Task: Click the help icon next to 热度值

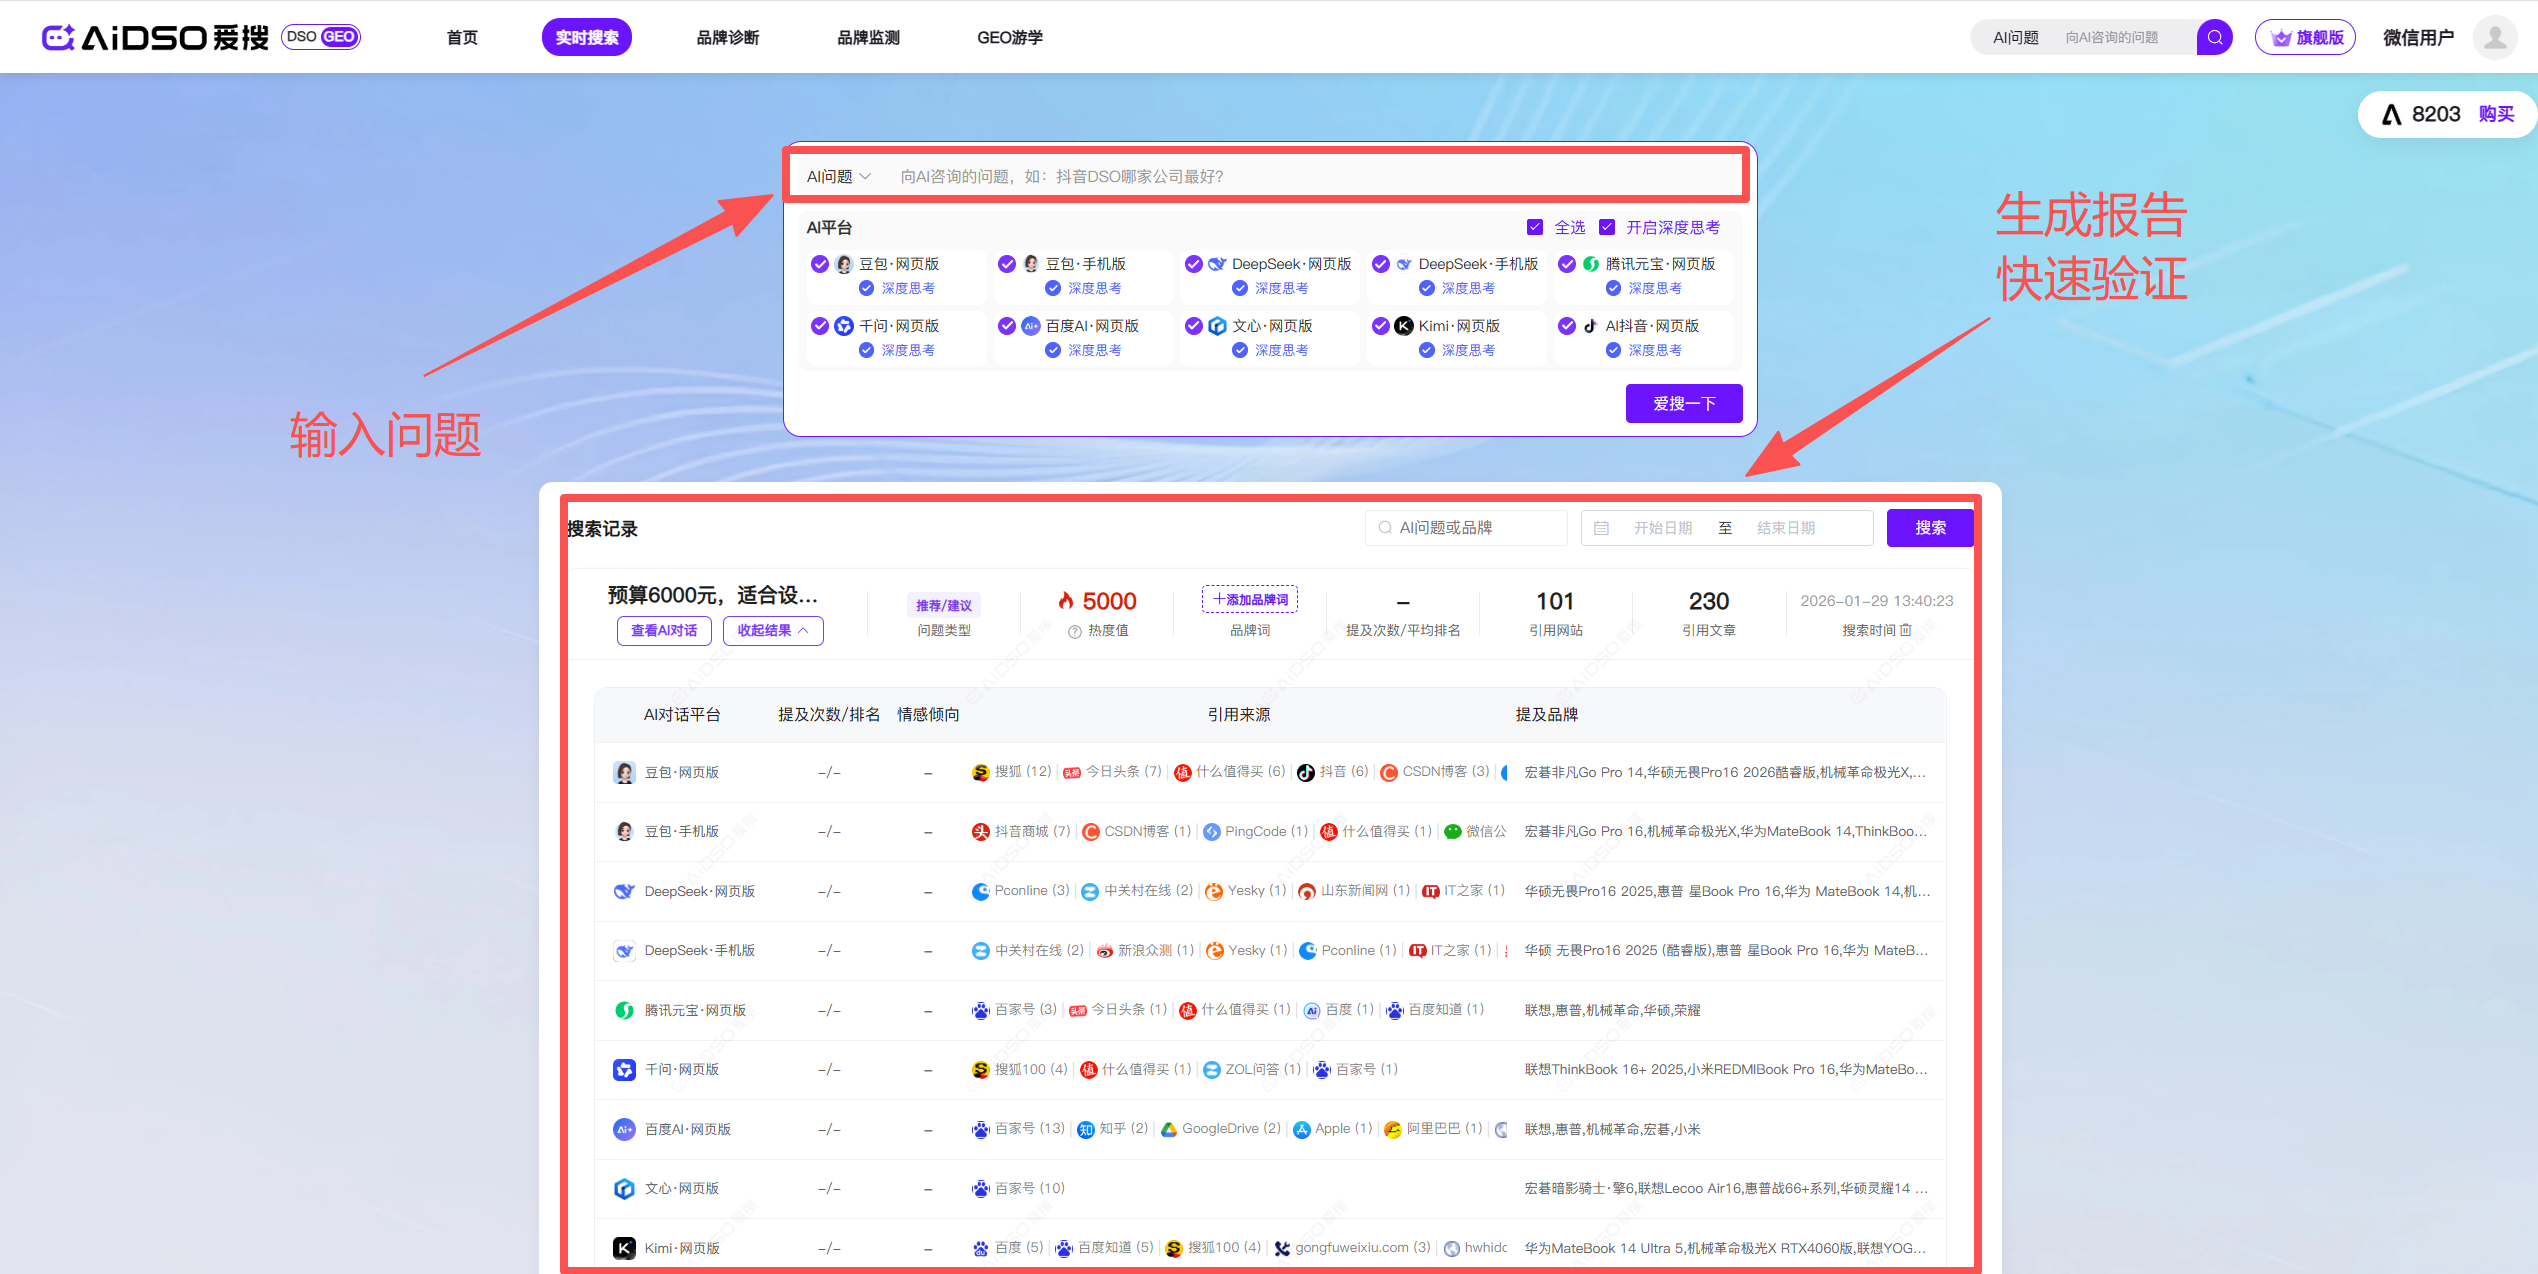Action: tap(1075, 631)
